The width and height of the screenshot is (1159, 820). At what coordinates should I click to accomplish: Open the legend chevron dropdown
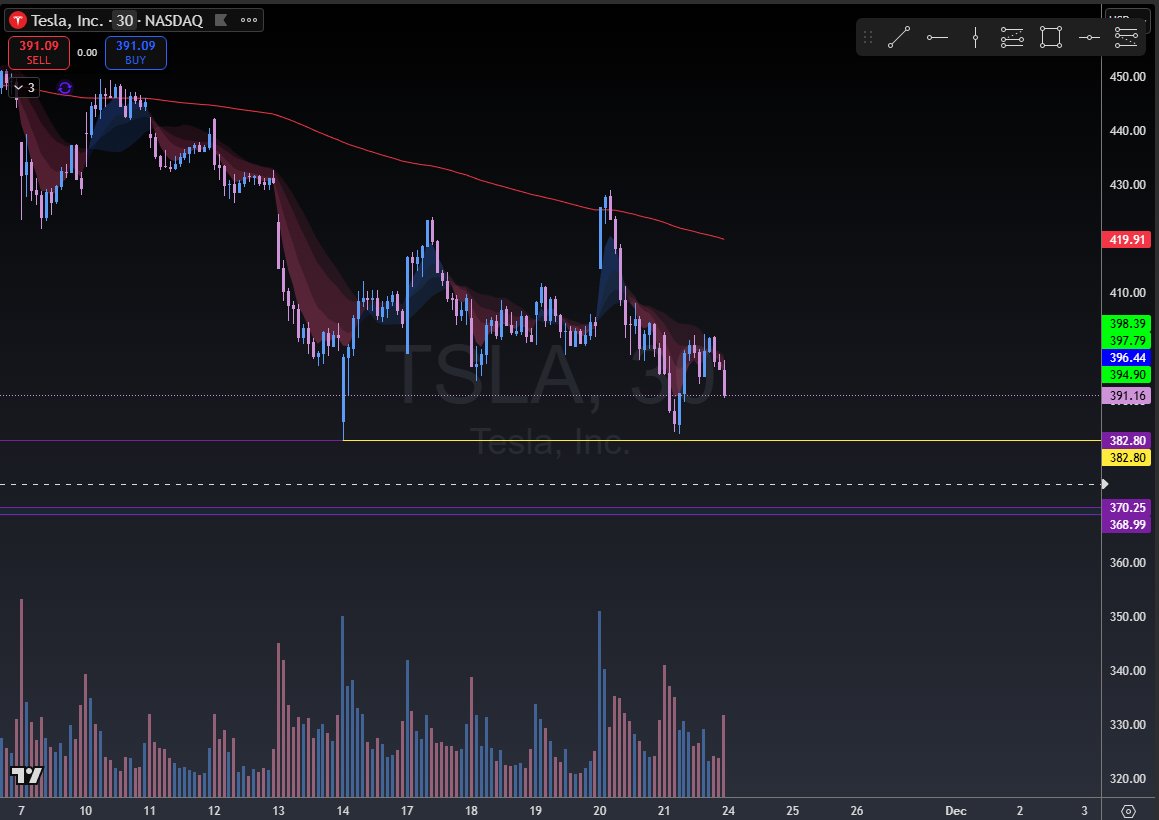click(18, 87)
